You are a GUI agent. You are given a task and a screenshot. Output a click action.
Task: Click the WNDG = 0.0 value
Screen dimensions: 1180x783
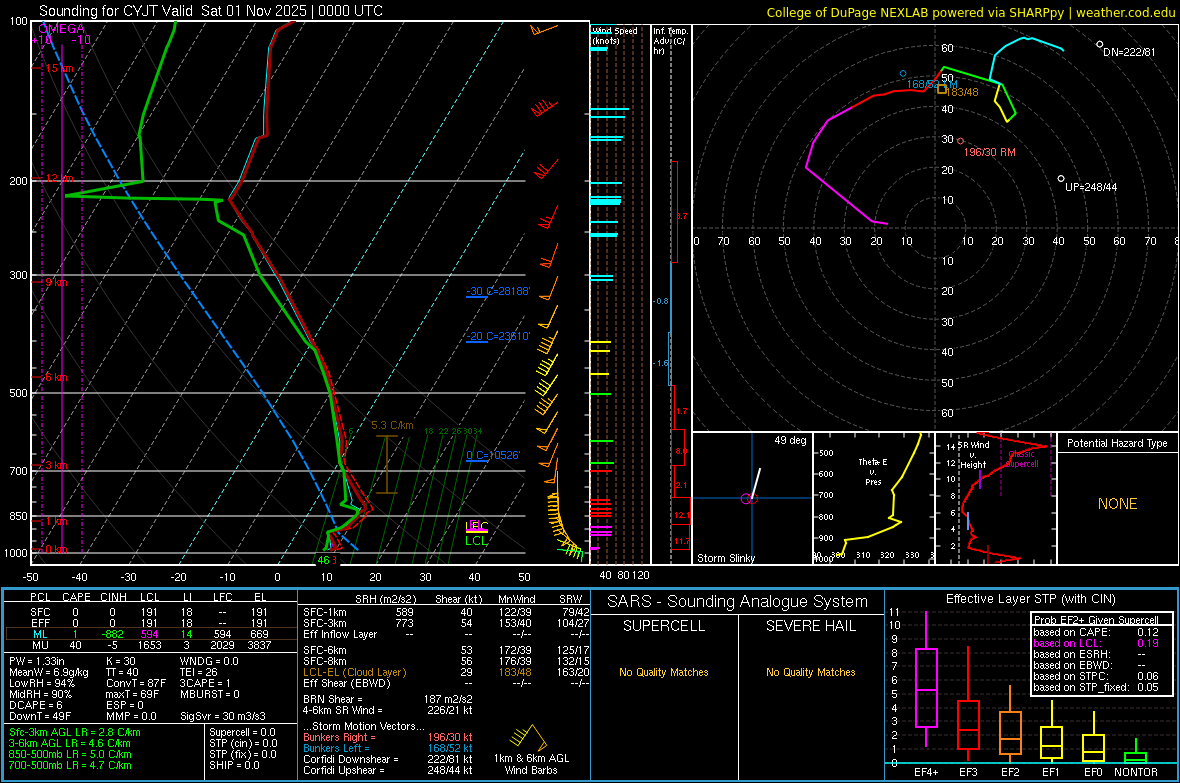[208, 661]
